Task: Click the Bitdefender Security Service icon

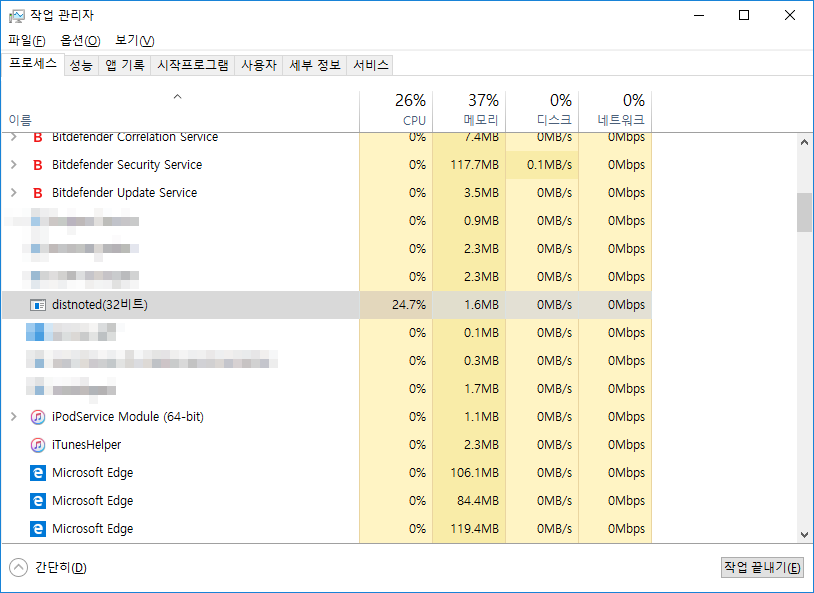Action: [38, 165]
